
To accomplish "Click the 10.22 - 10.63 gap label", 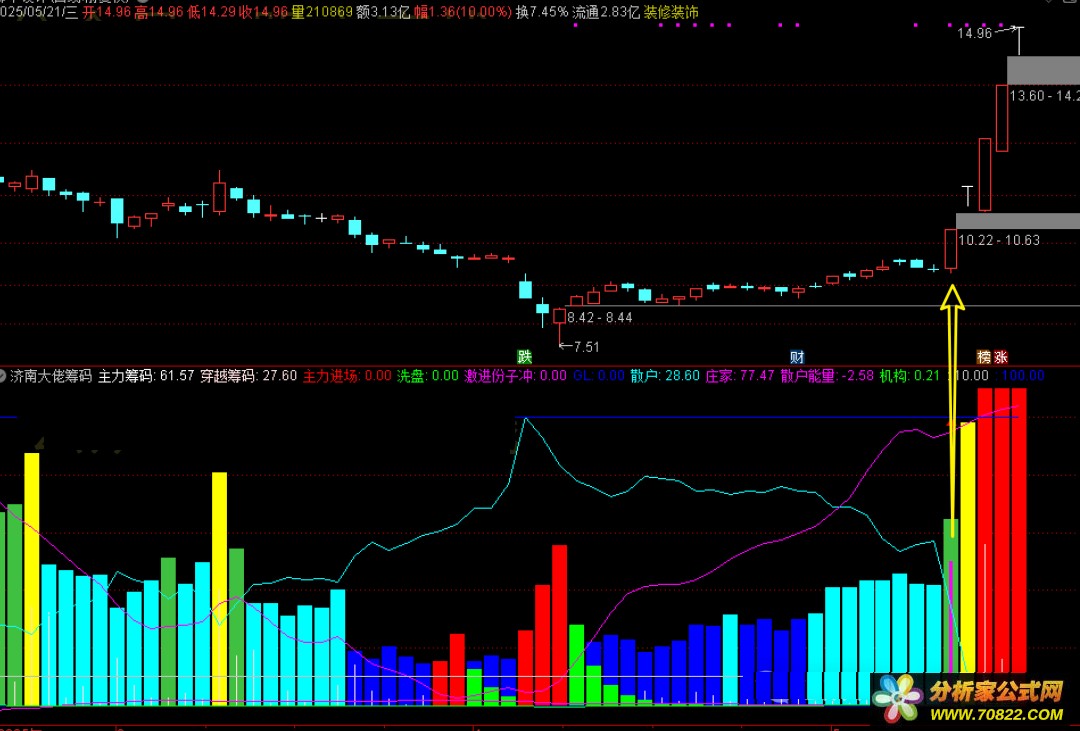I will (999, 240).
